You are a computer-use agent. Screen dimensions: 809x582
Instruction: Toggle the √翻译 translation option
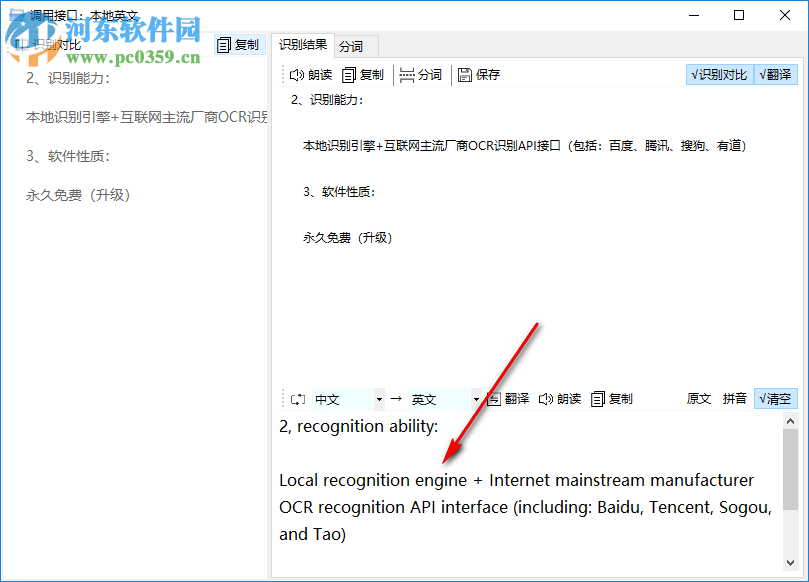[776, 74]
